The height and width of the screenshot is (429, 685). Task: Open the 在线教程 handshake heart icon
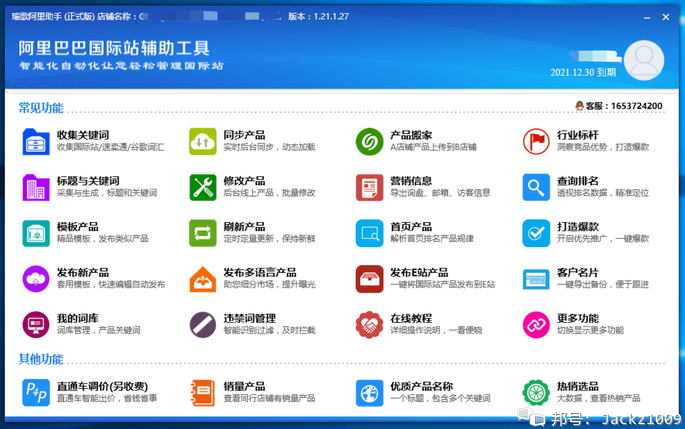pyautogui.click(x=370, y=325)
